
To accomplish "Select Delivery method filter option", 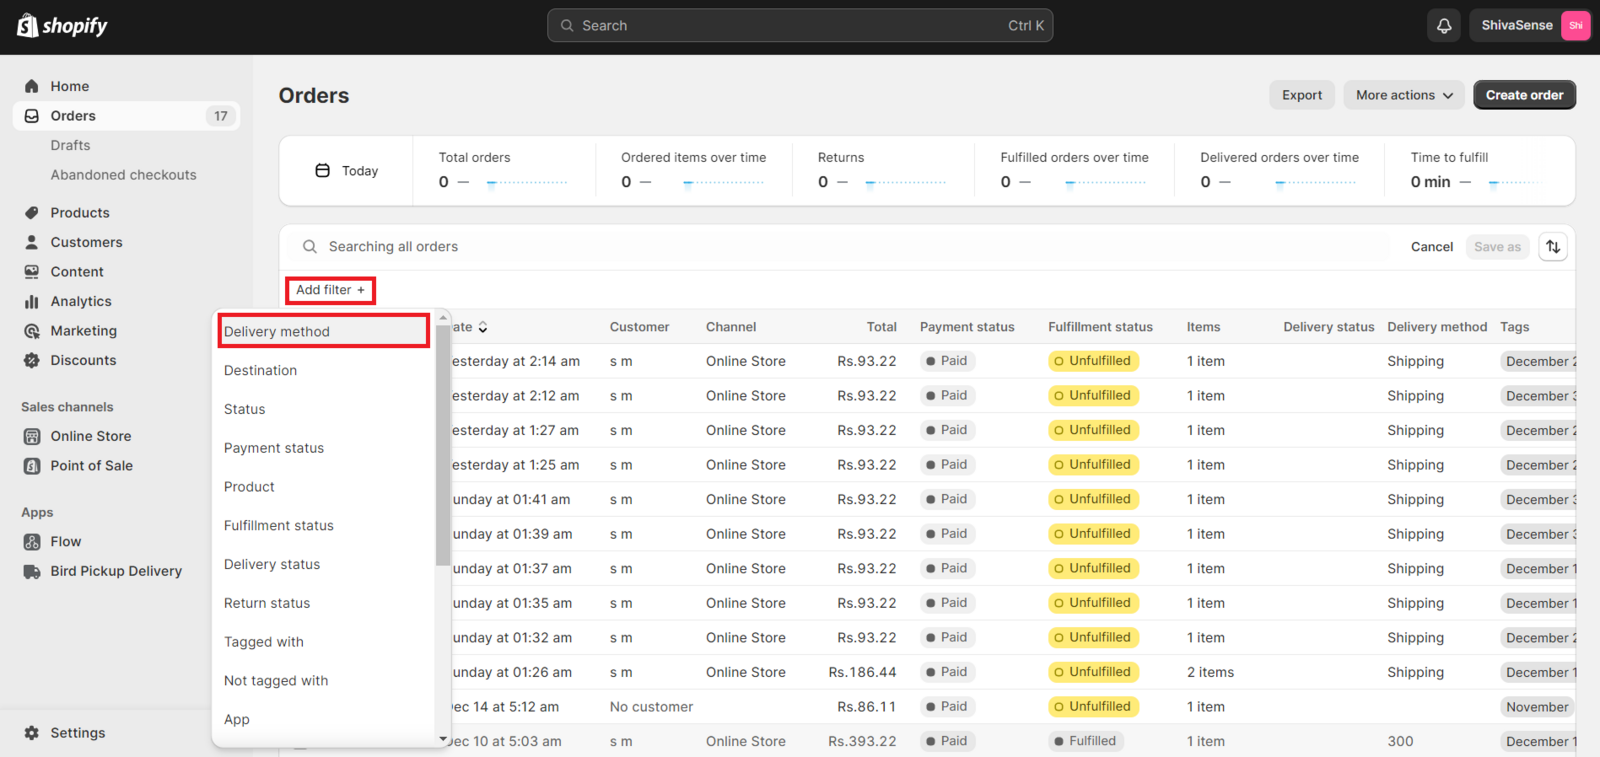I will [324, 332].
